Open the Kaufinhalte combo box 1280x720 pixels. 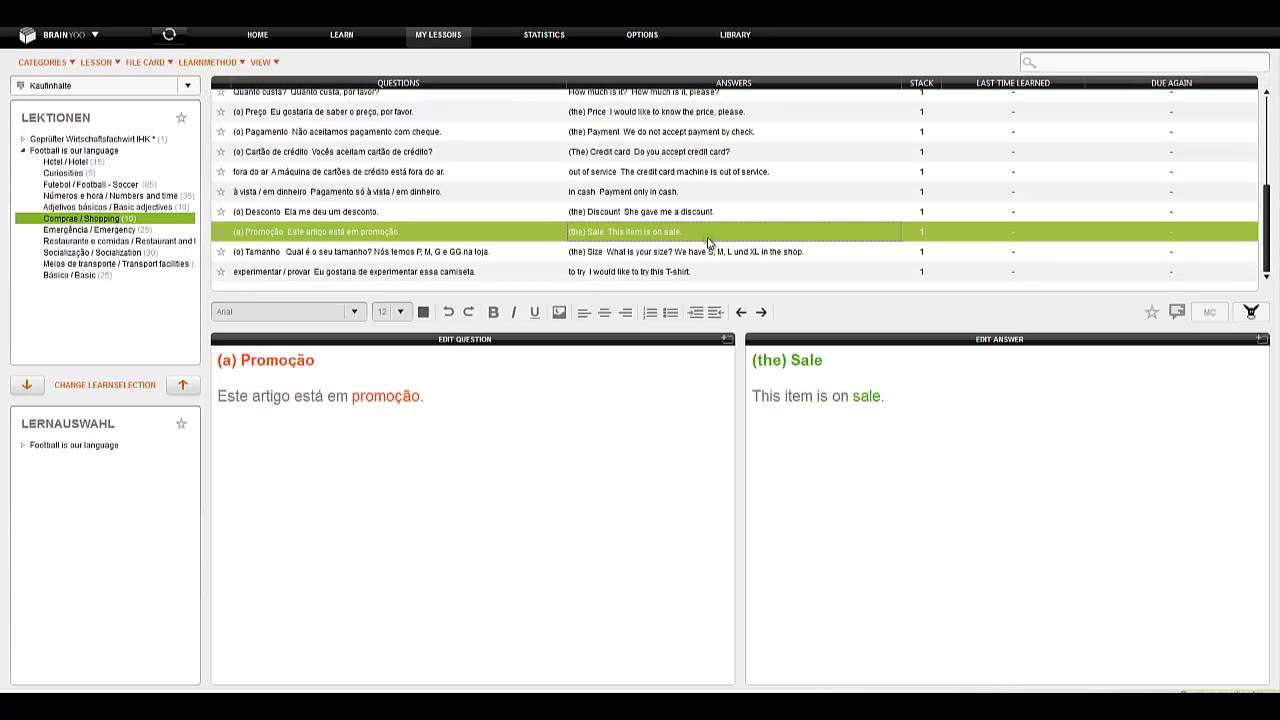[105, 86]
